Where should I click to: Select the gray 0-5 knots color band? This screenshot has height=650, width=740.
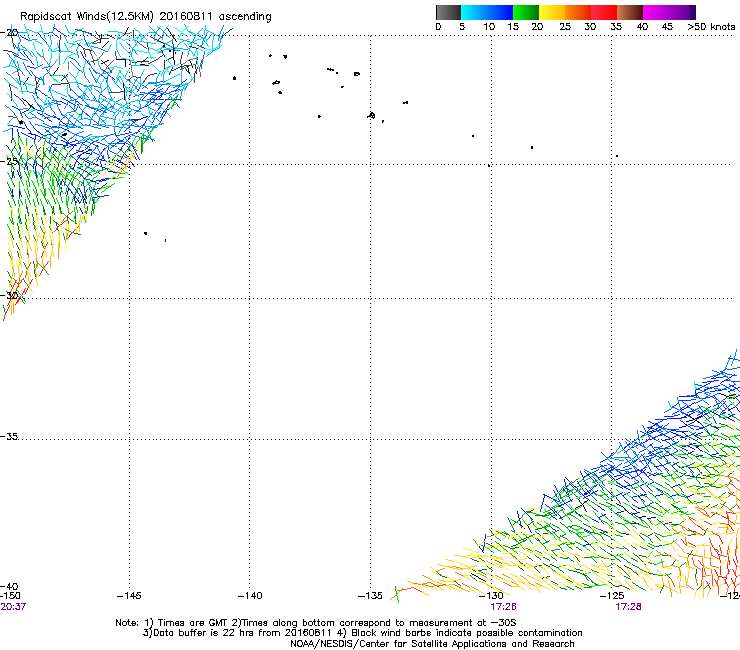448,12
